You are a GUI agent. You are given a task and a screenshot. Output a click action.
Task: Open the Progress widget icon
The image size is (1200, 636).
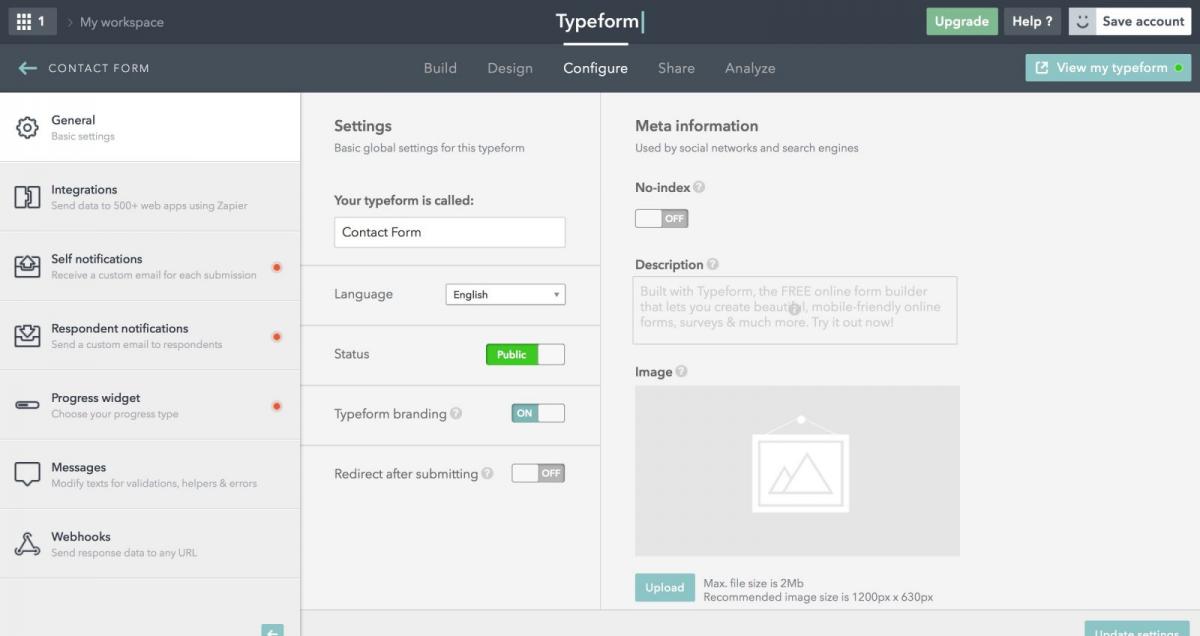(x=27, y=405)
